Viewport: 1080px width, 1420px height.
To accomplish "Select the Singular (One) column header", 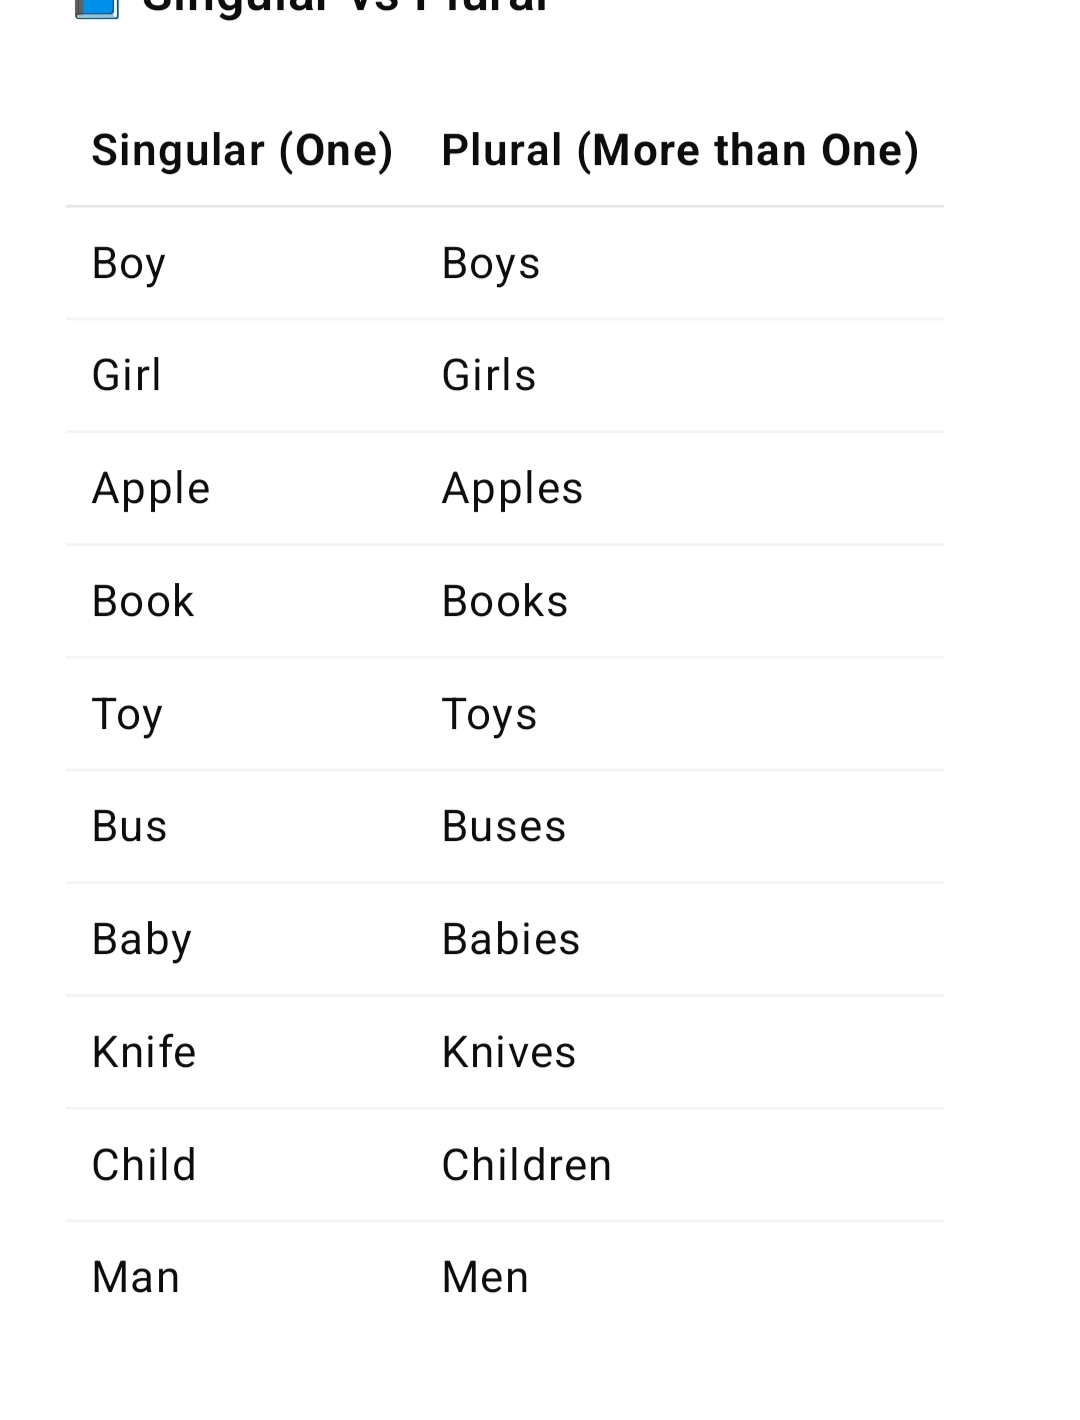I will click(242, 151).
